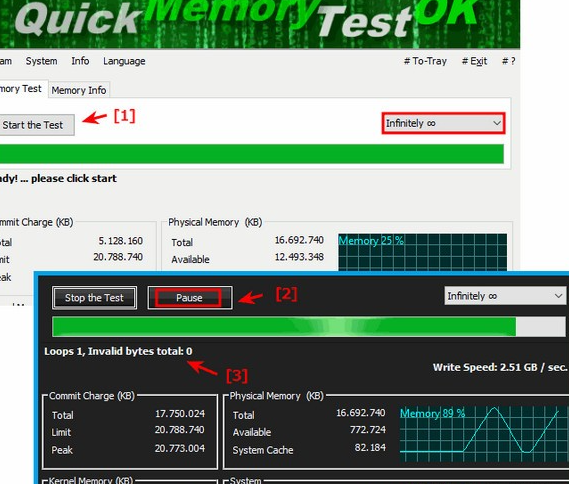The width and height of the screenshot is (569, 484).
Task: Open the System menu
Action: point(41,61)
